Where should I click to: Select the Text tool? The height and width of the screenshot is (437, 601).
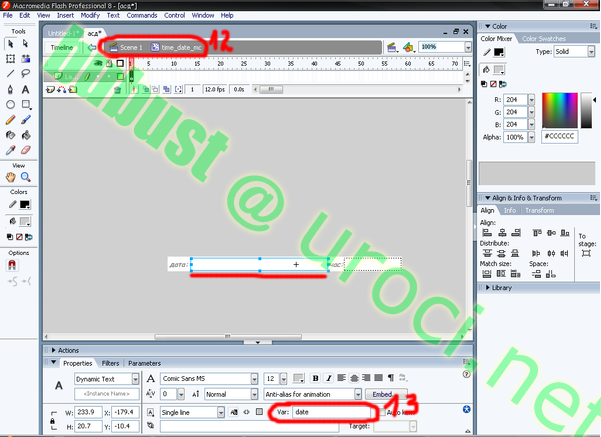coord(25,89)
